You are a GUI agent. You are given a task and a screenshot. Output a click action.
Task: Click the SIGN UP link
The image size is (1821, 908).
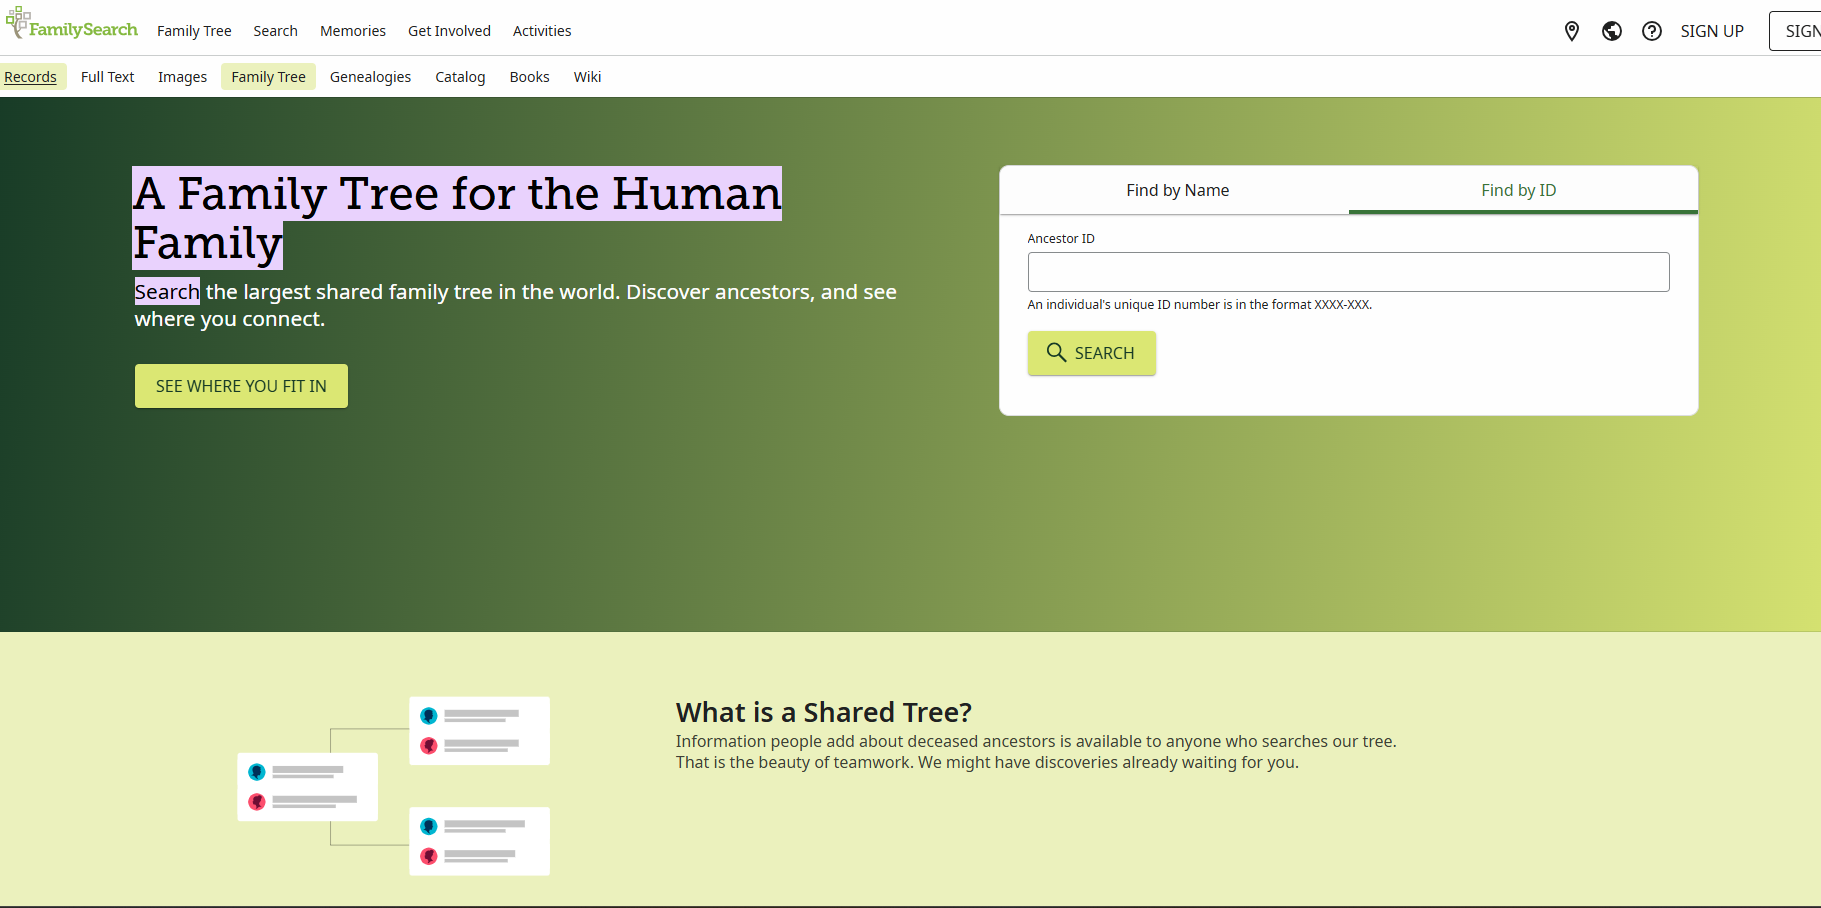click(1712, 31)
